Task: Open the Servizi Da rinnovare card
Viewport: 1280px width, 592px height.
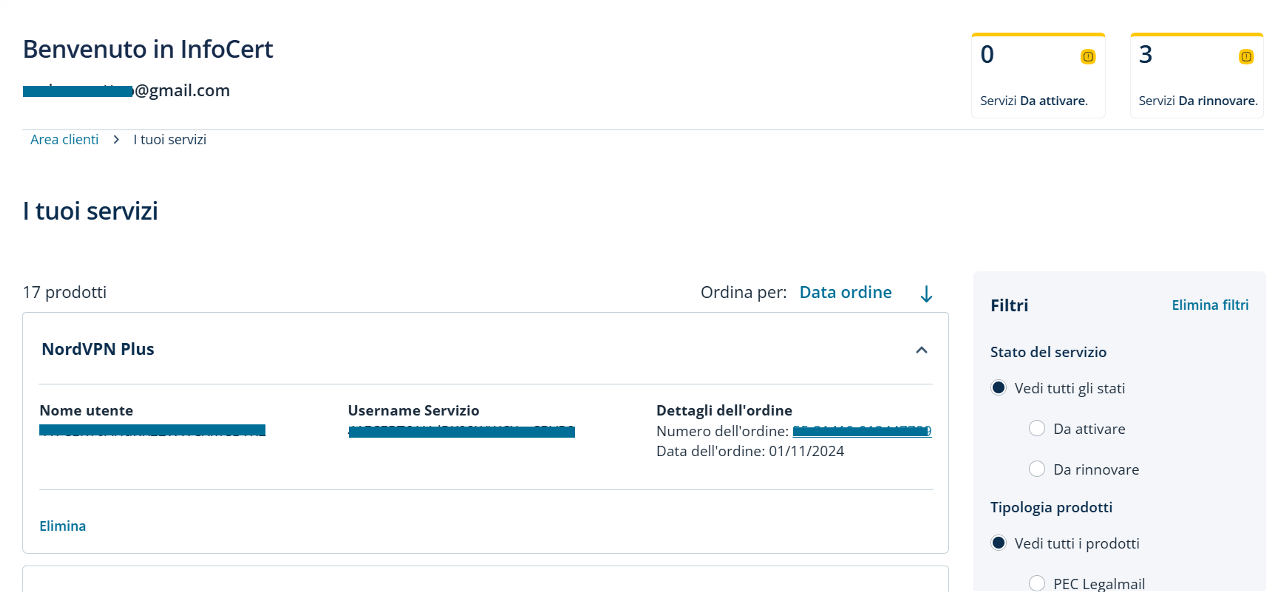Action: [1196, 76]
